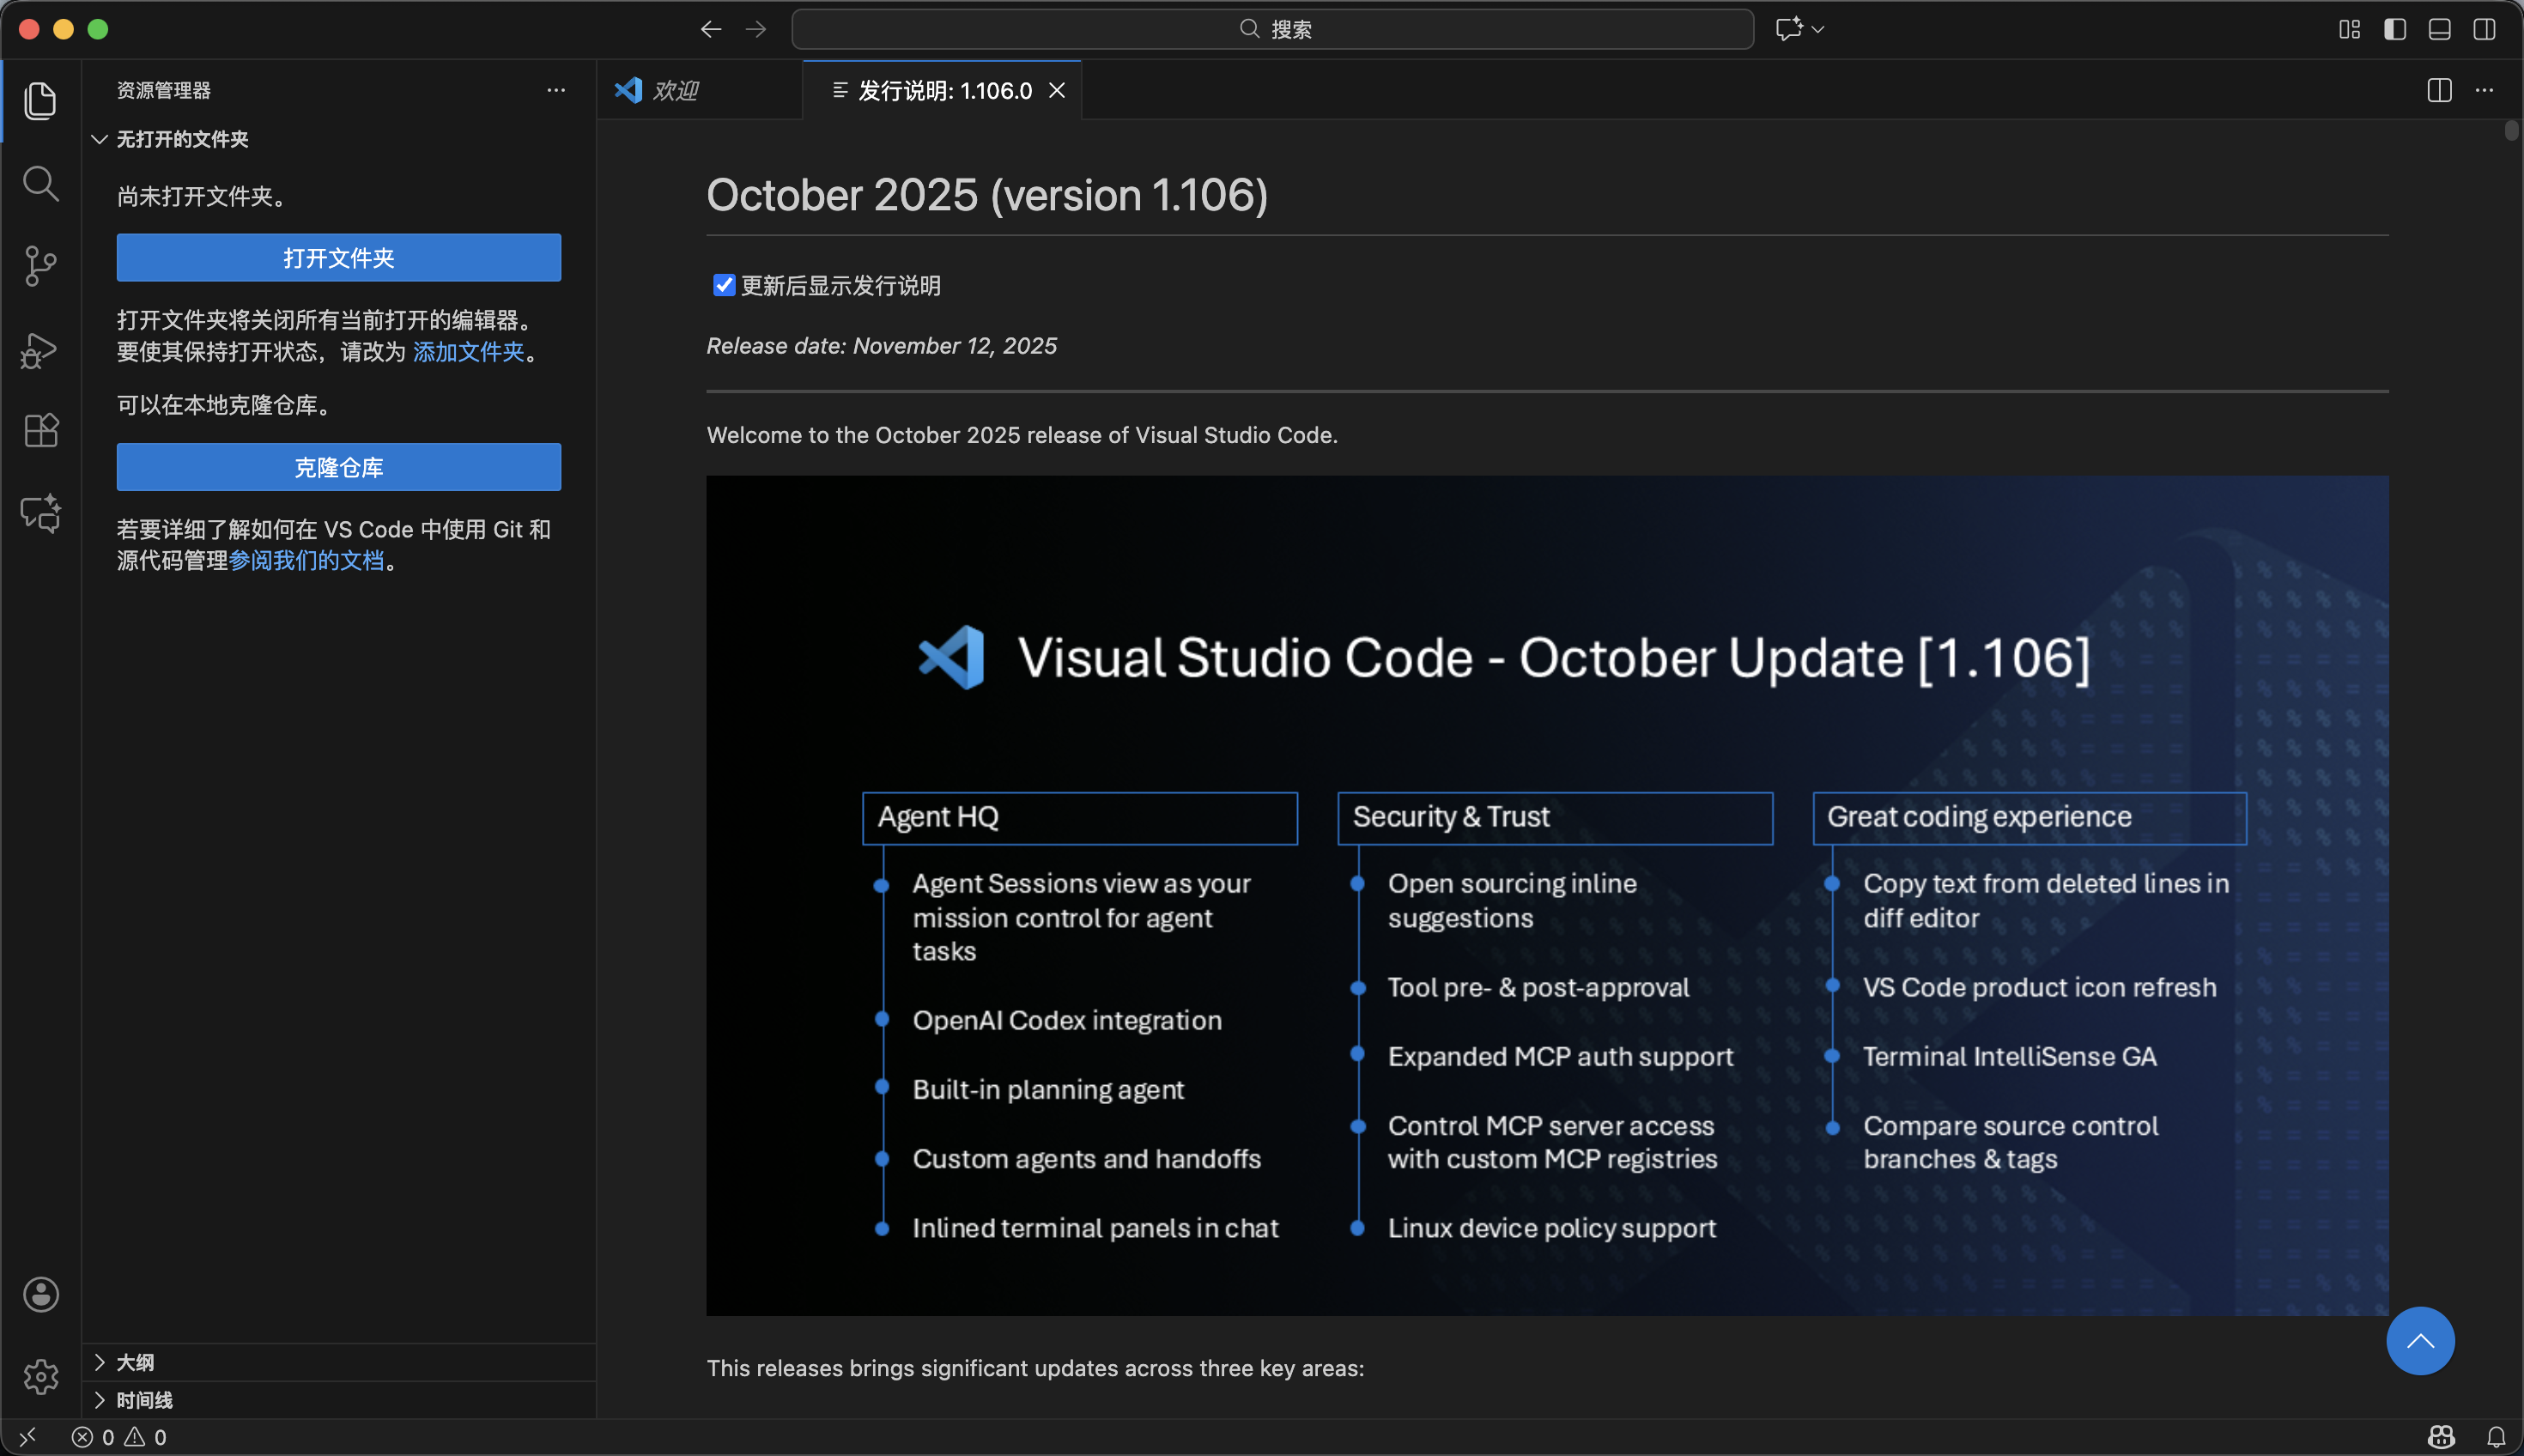This screenshot has width=2524, height=1456.
Task: Open the Source Control view
Action: coord(40,266)
